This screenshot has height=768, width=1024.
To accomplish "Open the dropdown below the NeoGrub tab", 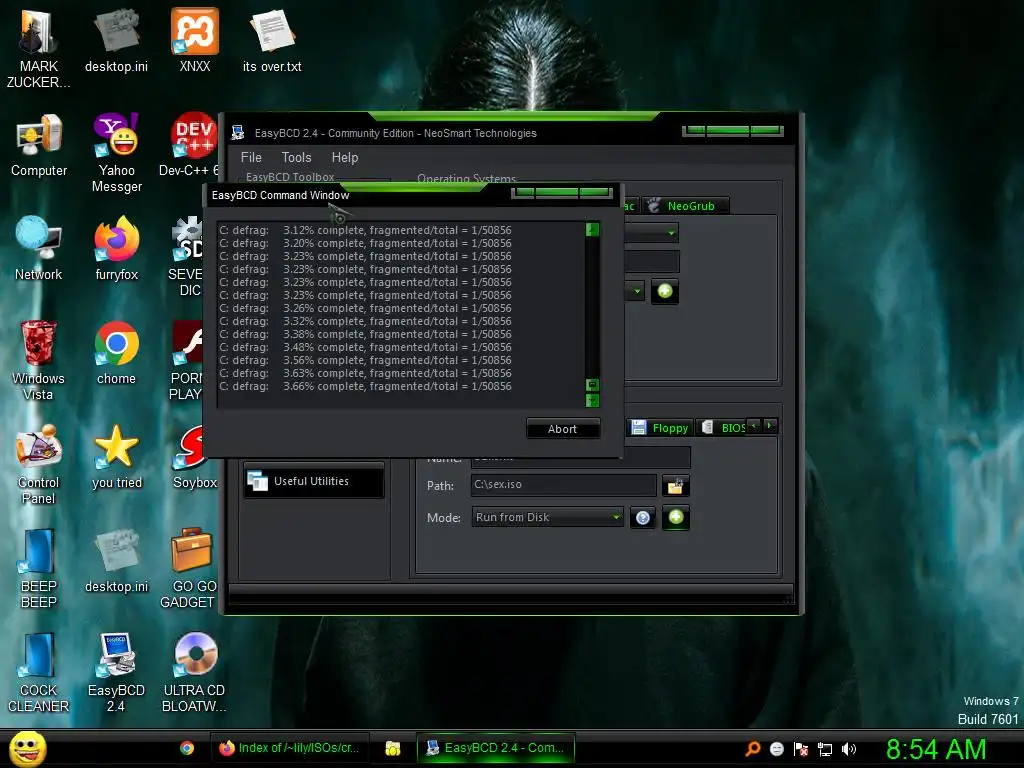I will 652,232.
